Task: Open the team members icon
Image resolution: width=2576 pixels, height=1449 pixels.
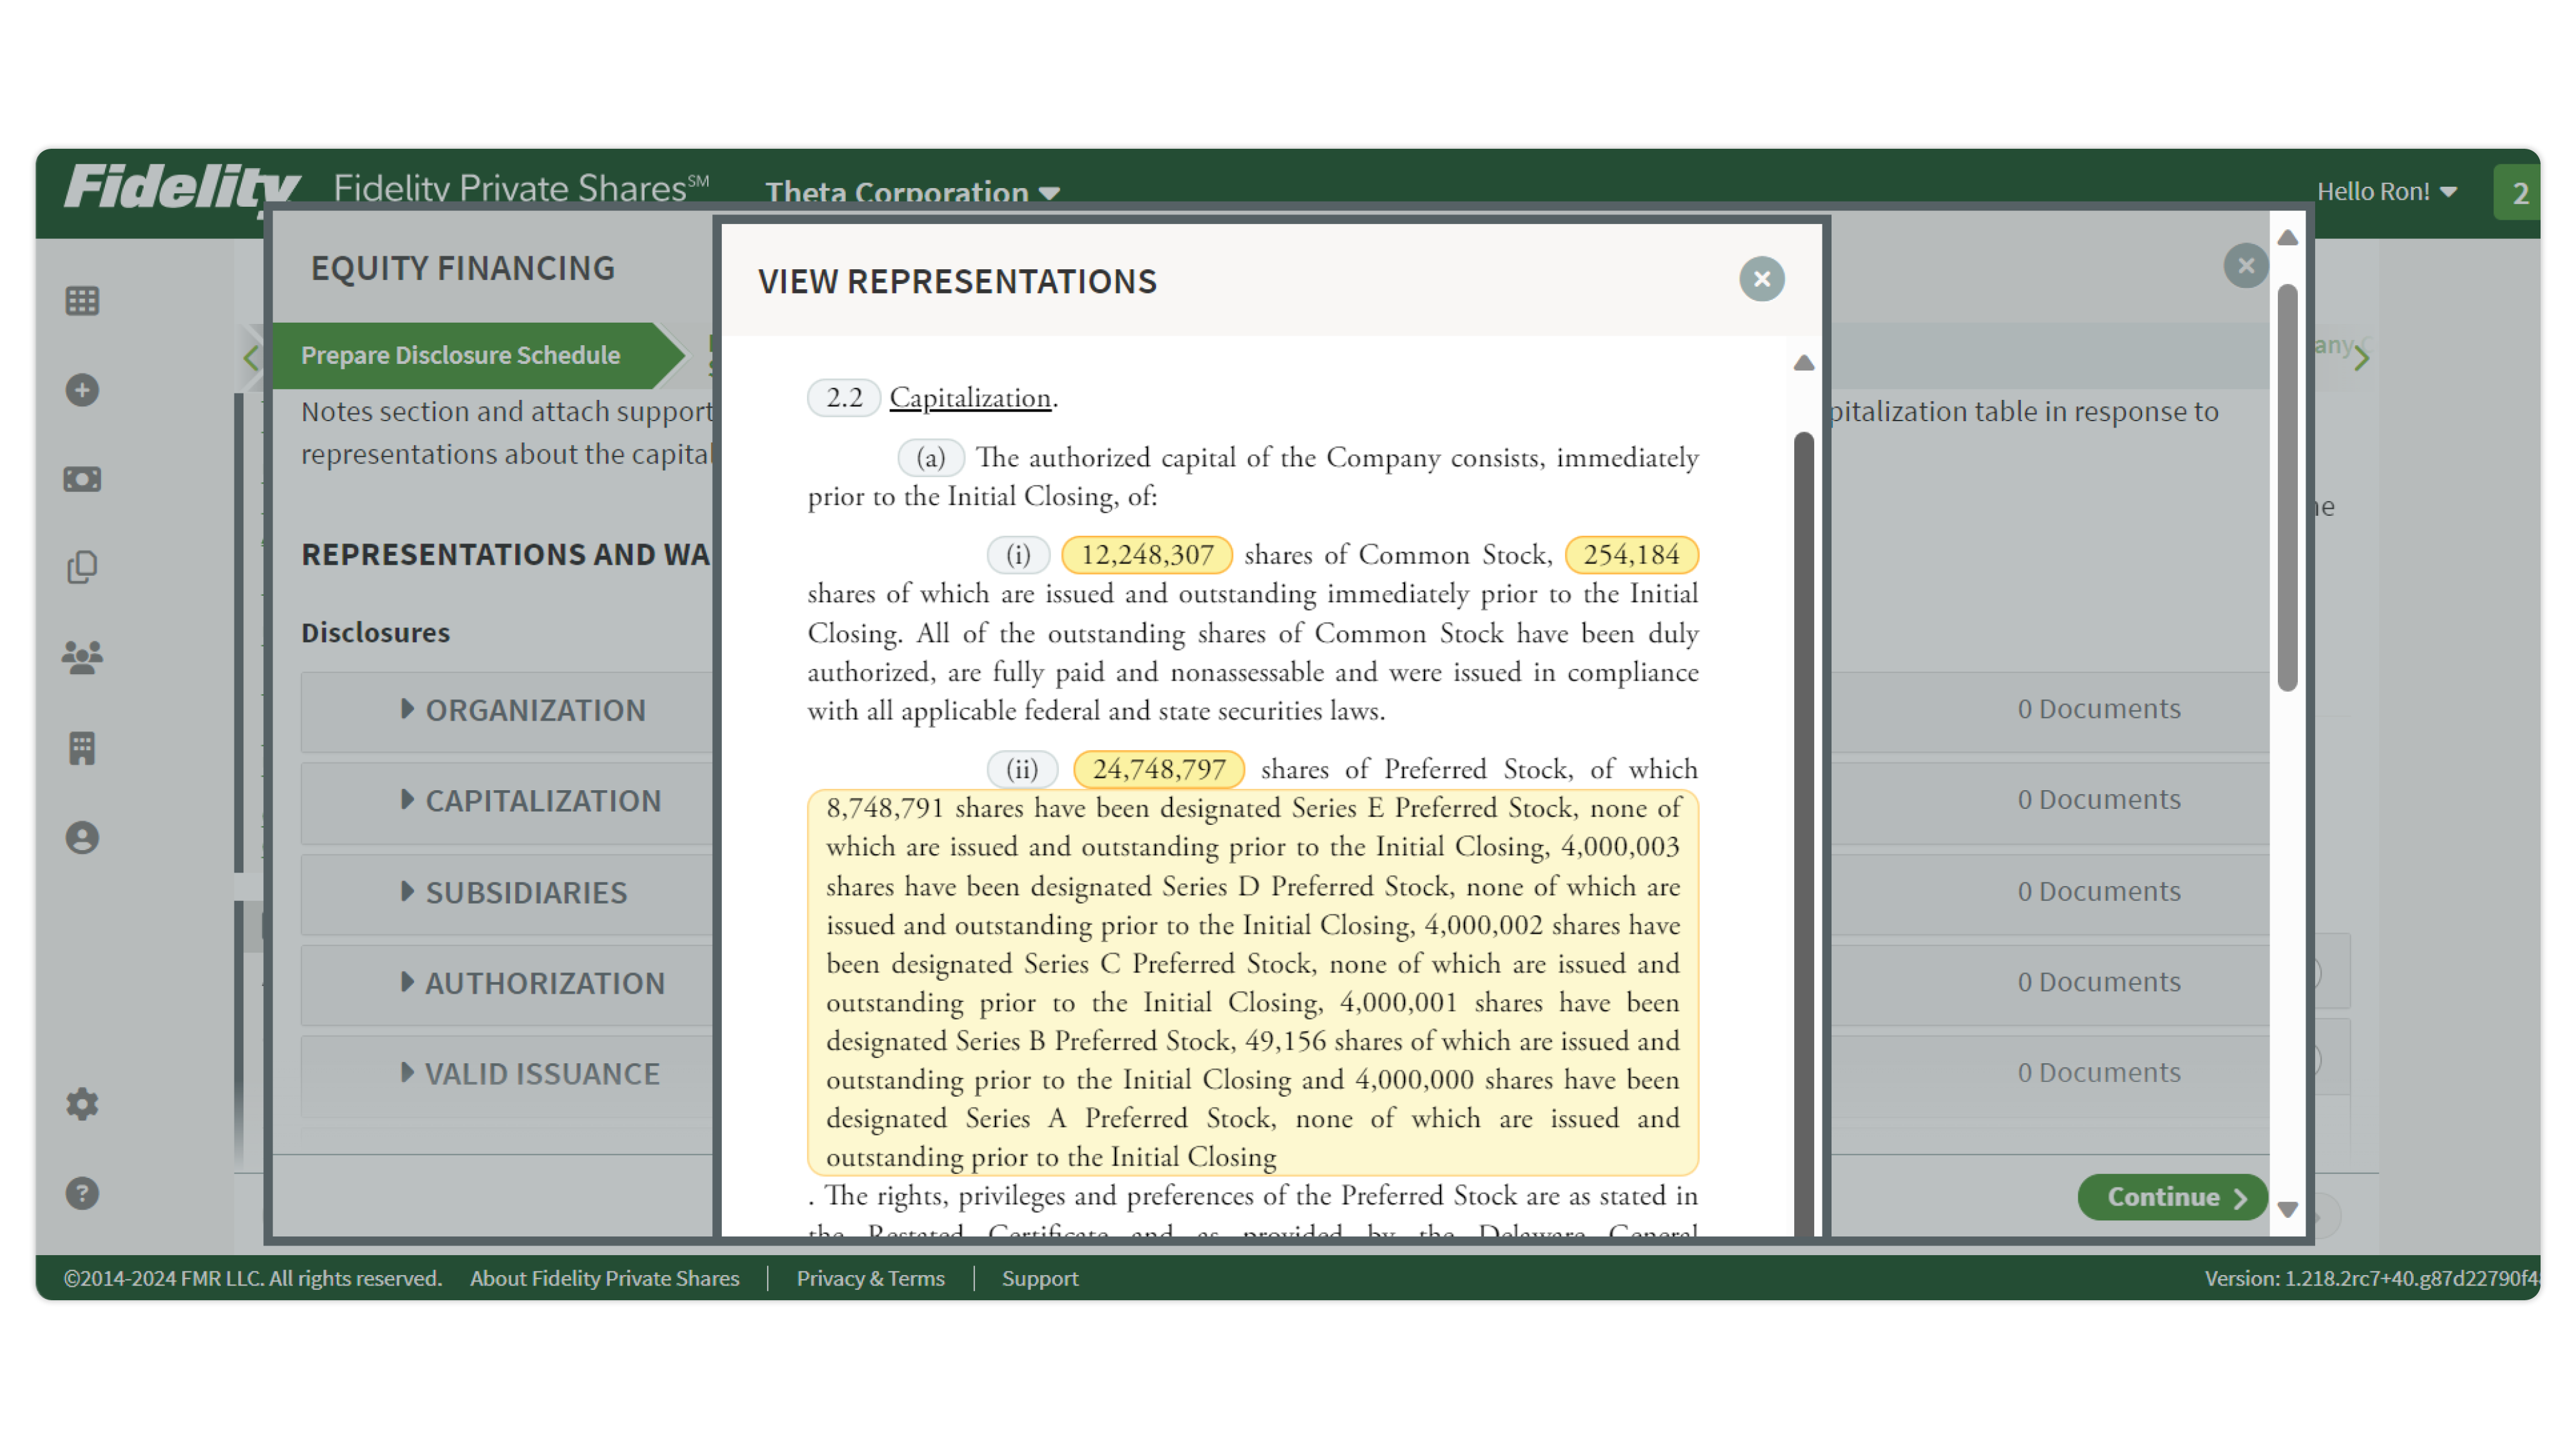Action: (81, 656)
